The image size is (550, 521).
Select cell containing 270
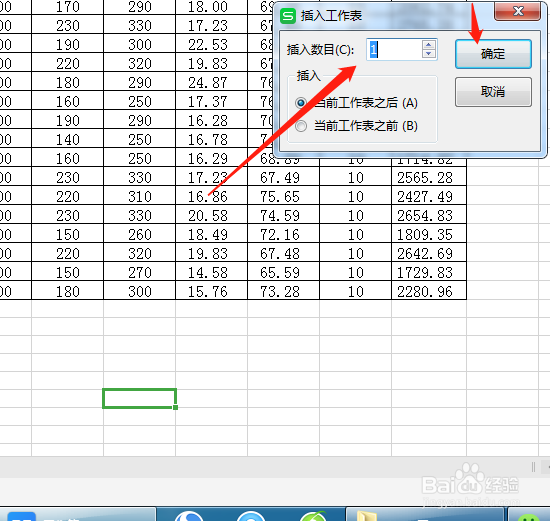click(x=139, y=271)
